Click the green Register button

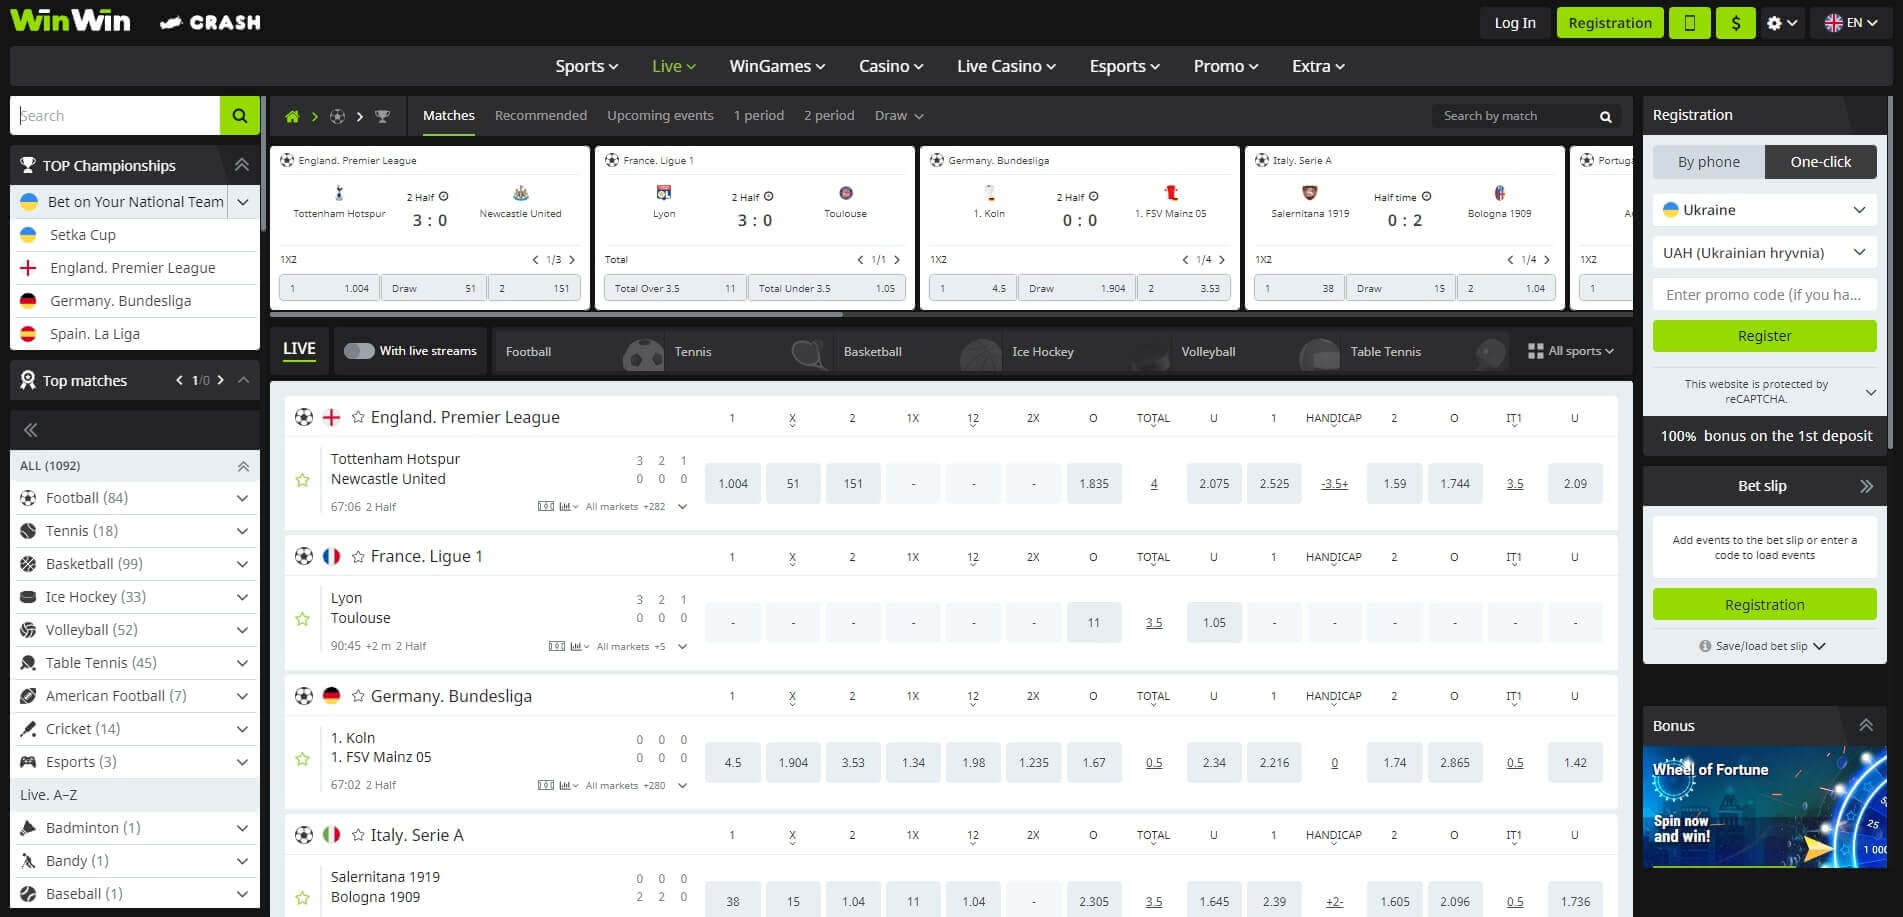click(x=1763, y=336)
